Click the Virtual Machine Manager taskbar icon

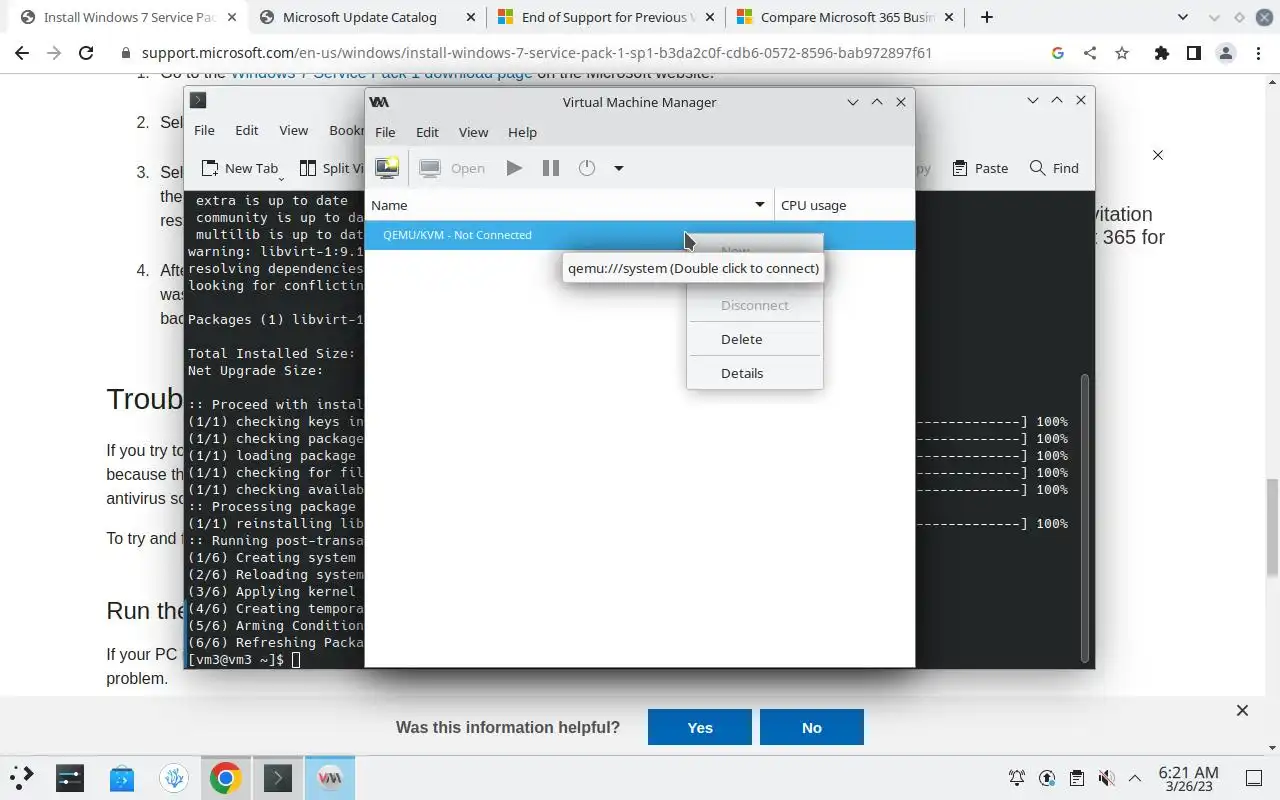pyautogui.click(x=330, y=777)
